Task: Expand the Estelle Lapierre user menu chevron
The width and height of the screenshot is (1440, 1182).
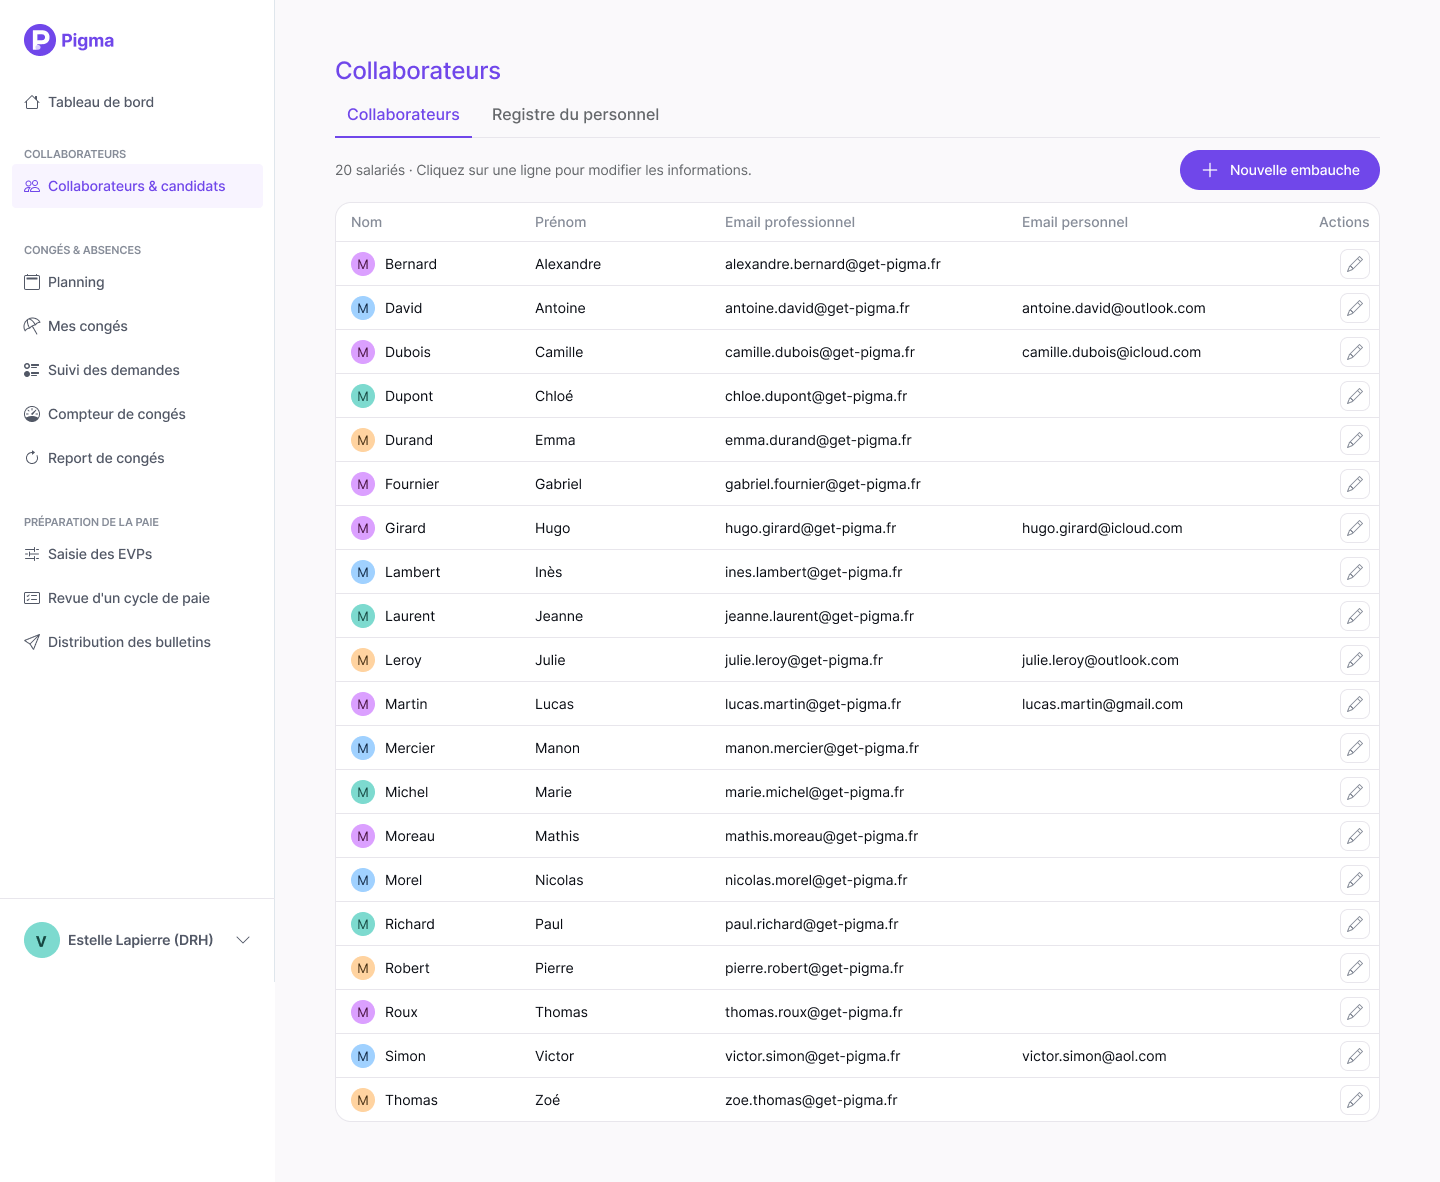Action: coord(243,940)
